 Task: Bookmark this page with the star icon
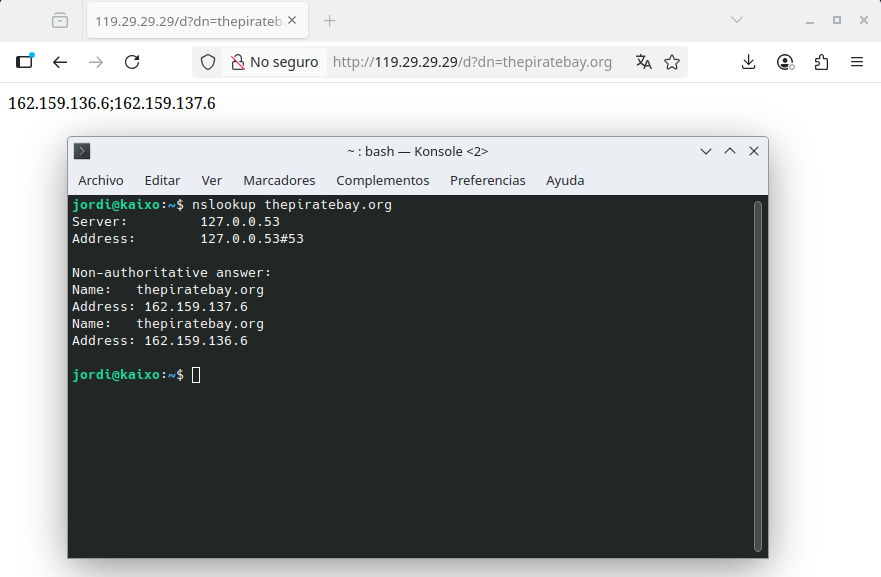coord(672,62)
